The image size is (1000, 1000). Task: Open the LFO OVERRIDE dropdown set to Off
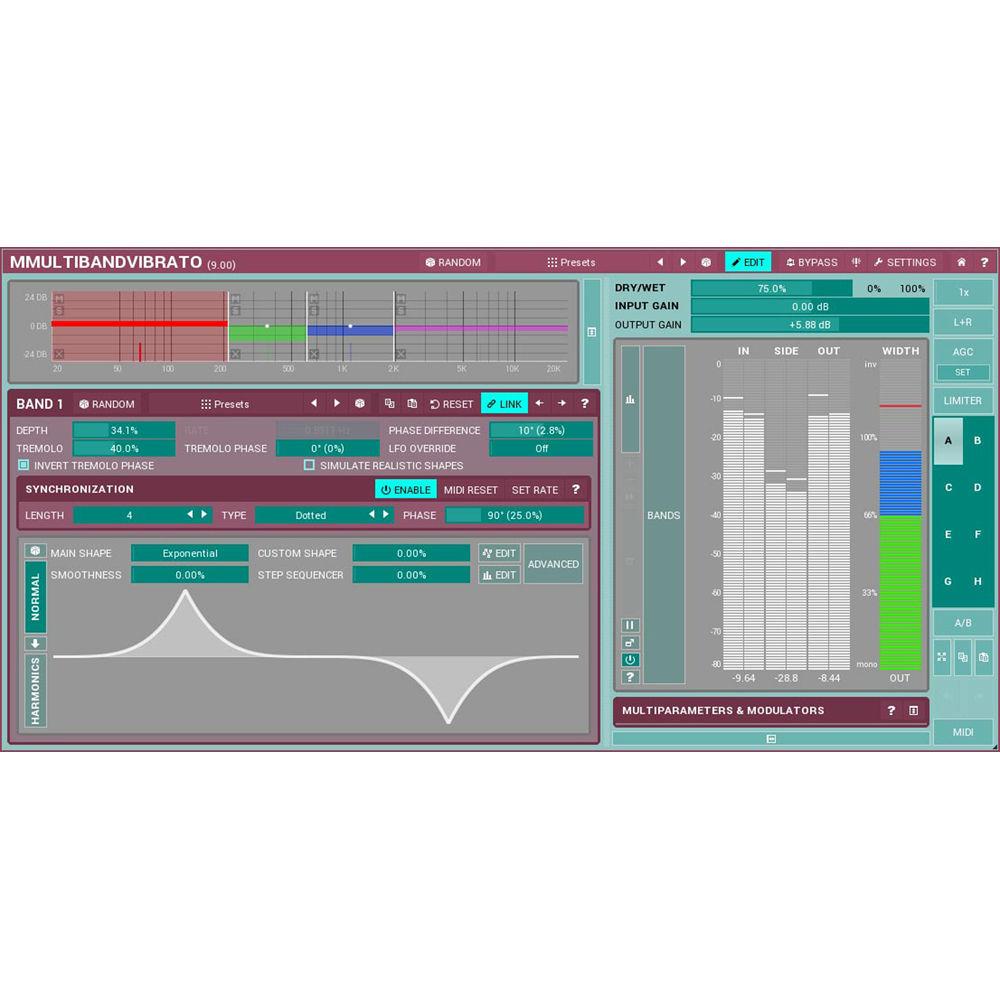click(540, 448)
